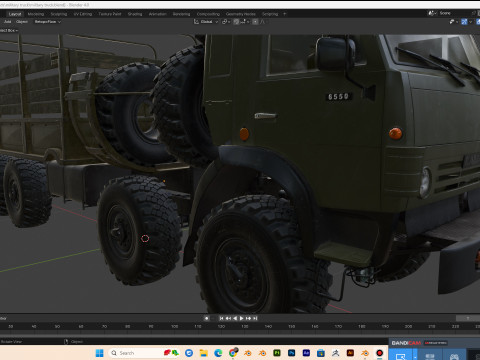Switch to the Geometry Nodes workspace

[x=241, y=14]
